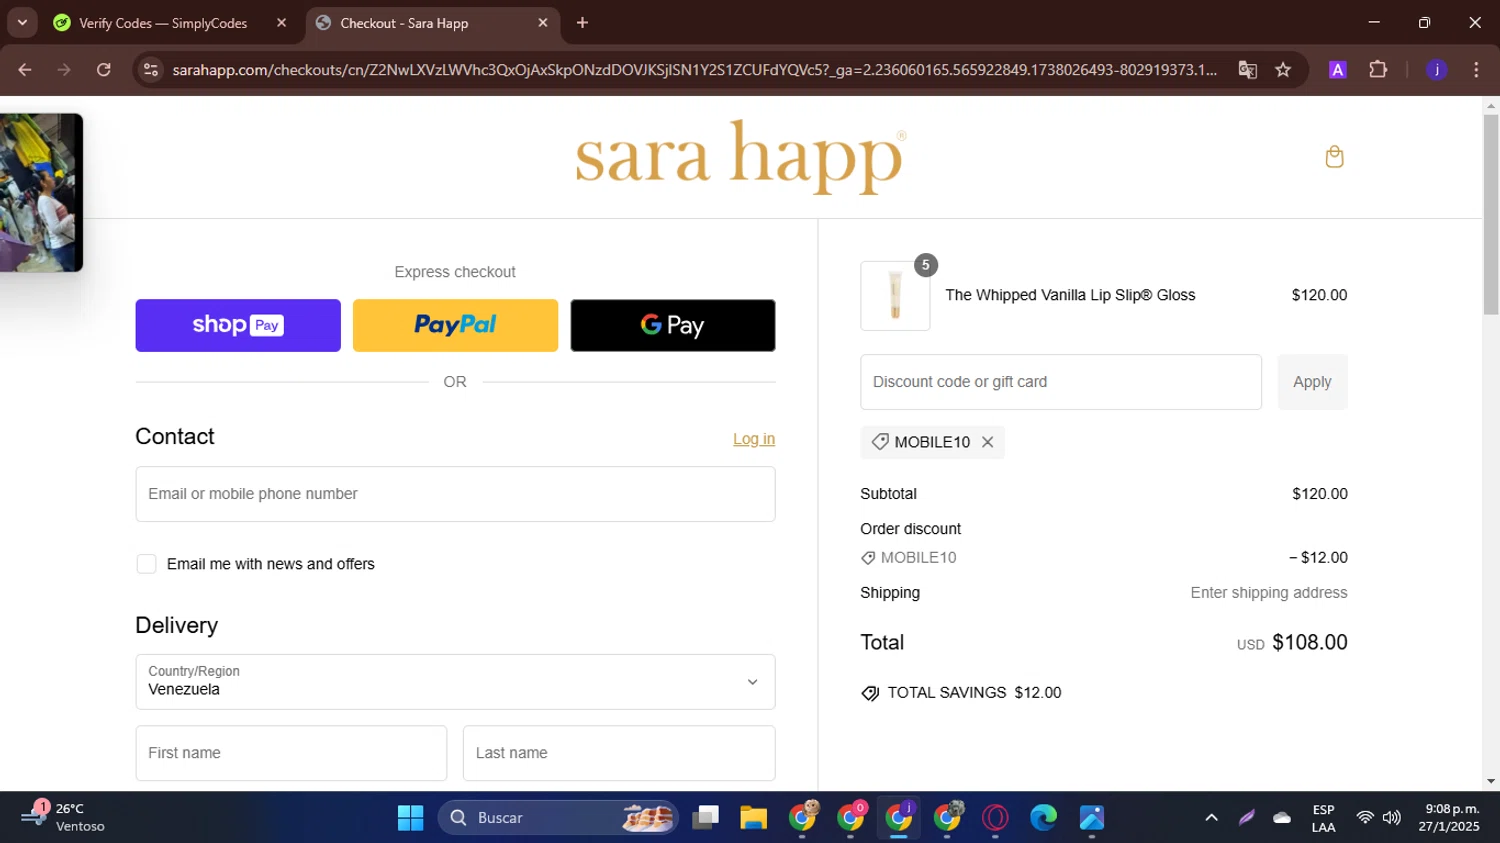The image size is (1500, 843).
Task: Click the translate page icon
Action: (1247, 70)
